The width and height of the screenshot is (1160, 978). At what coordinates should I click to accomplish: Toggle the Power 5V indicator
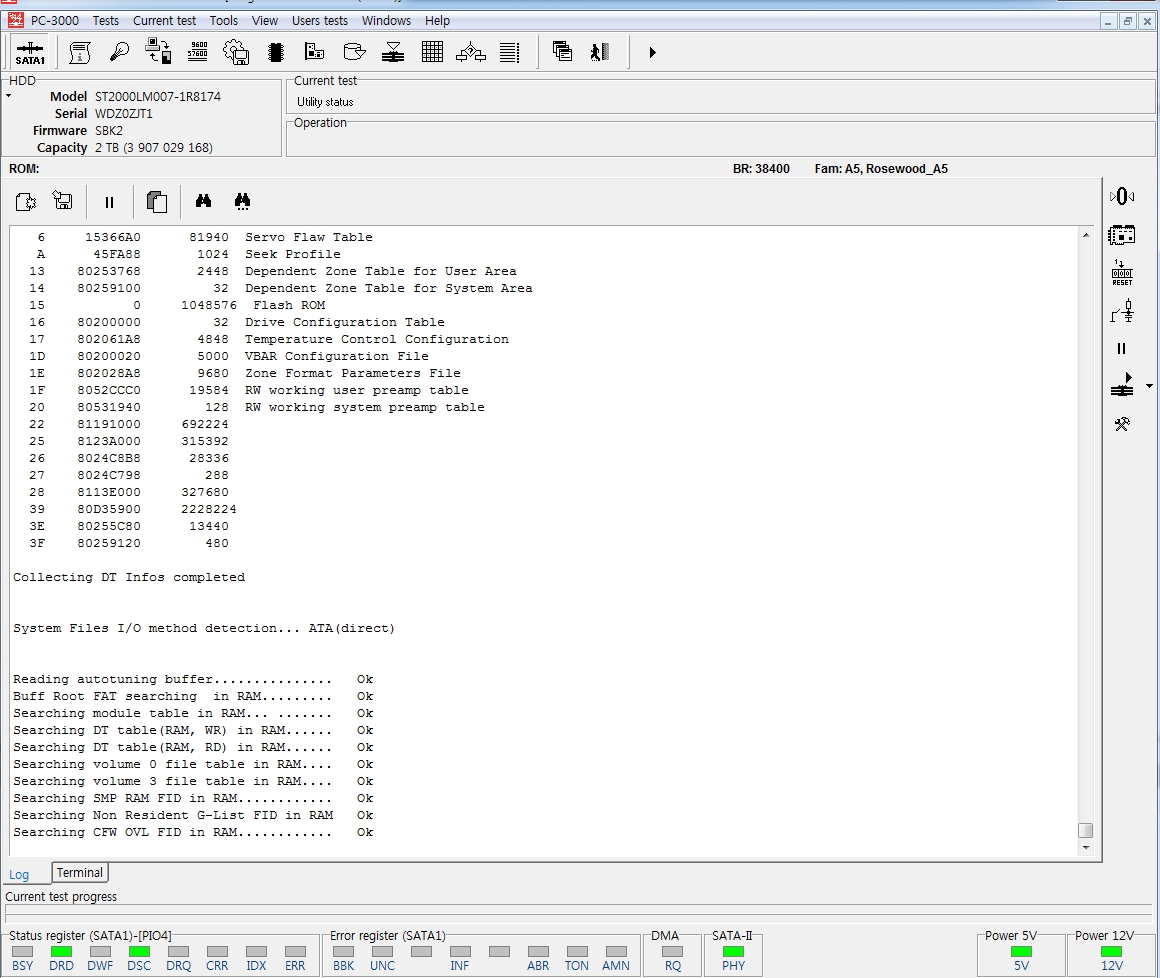1021,952
